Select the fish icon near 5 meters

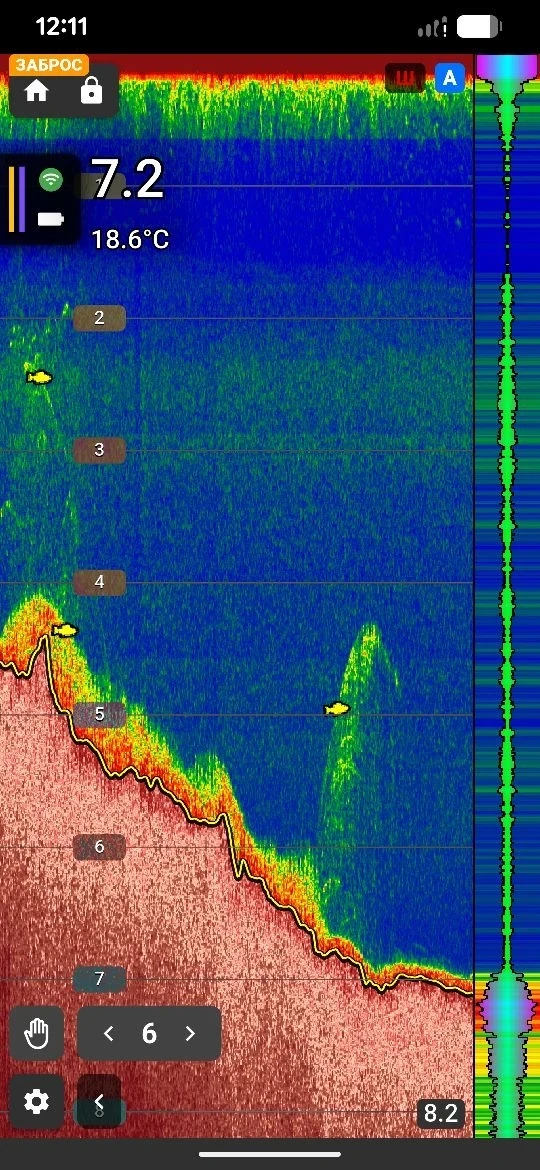[337, 708]
